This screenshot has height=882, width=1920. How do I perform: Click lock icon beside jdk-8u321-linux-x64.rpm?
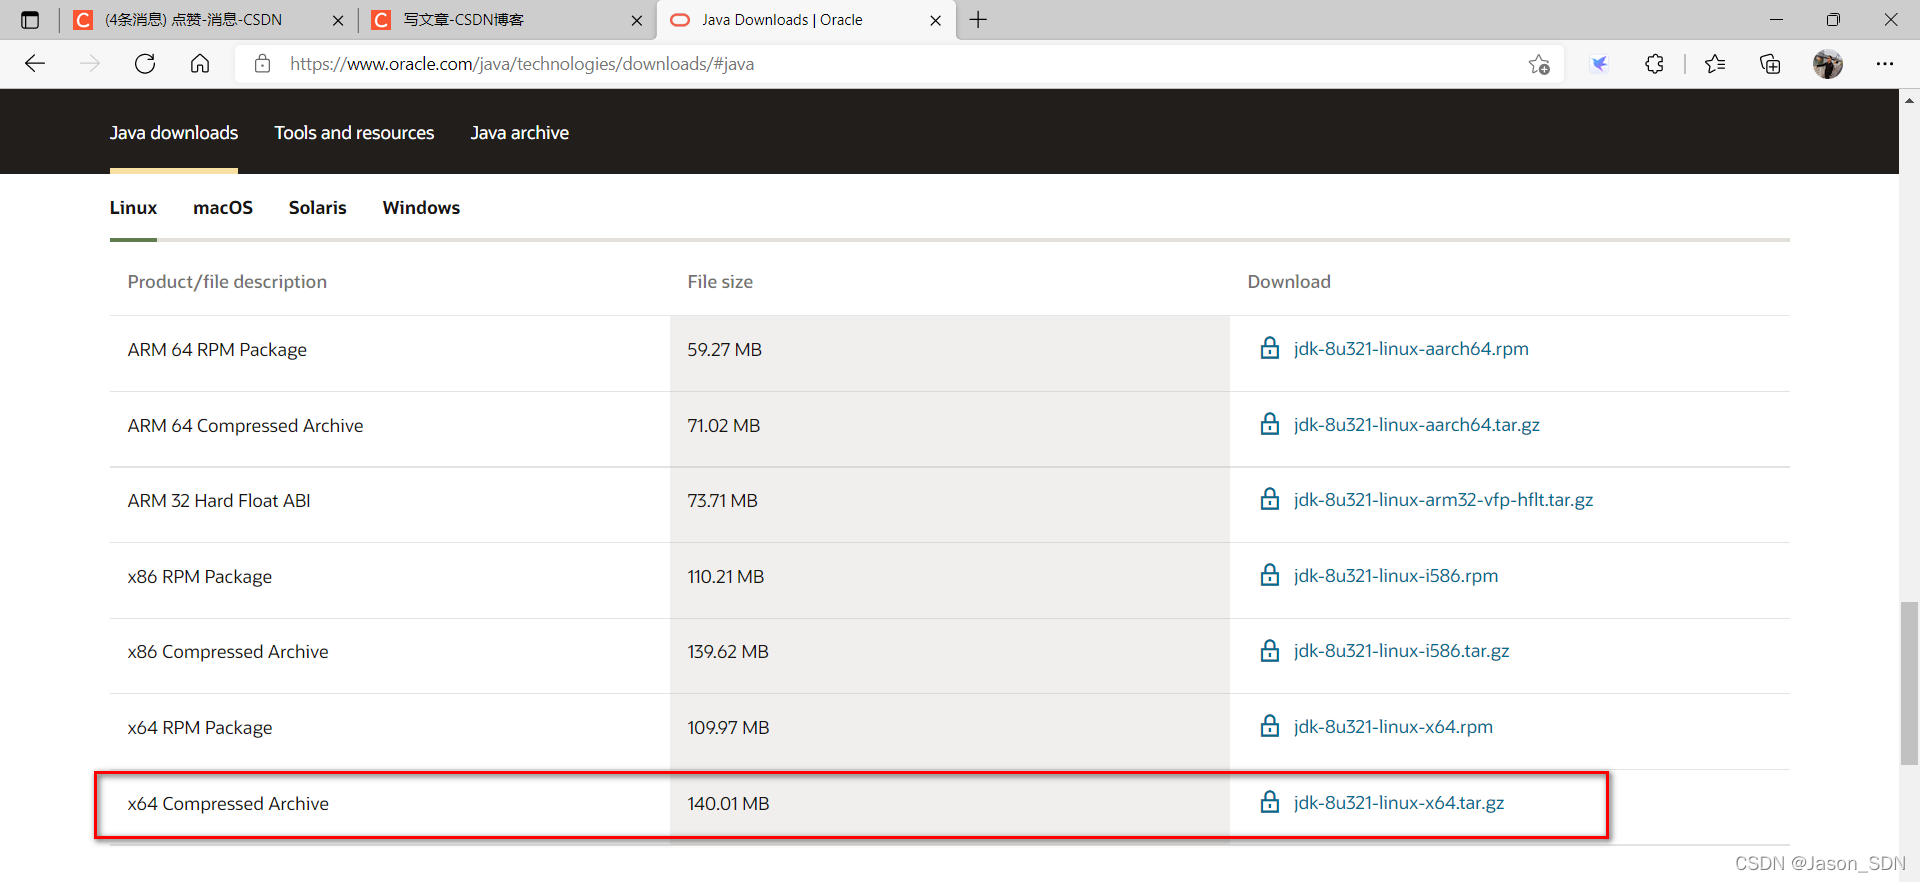[1270, 726]
